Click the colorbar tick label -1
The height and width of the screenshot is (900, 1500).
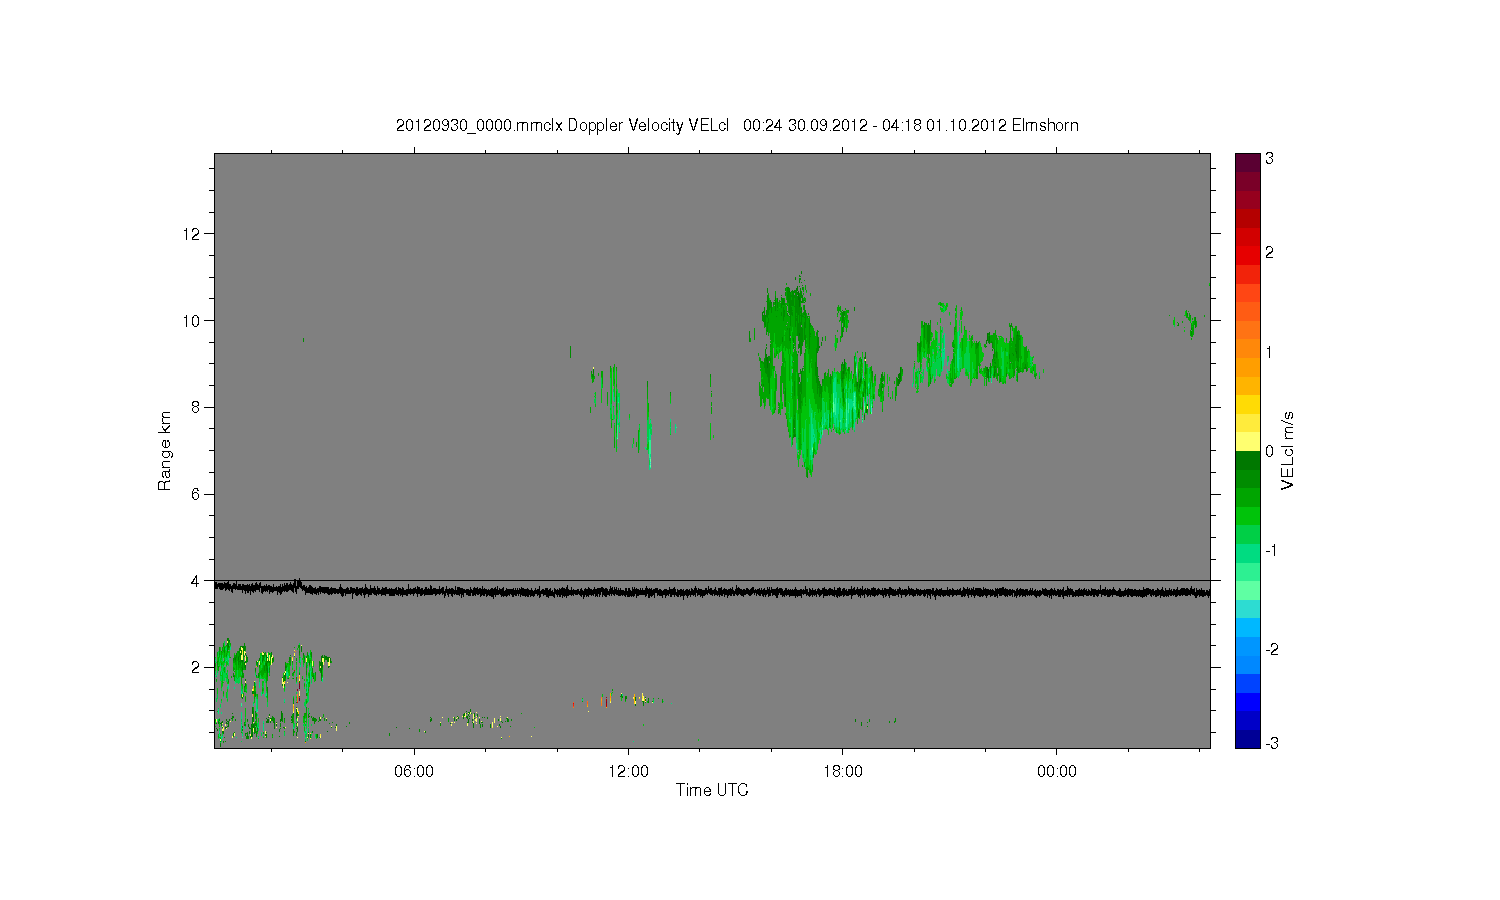[1271, 551]
